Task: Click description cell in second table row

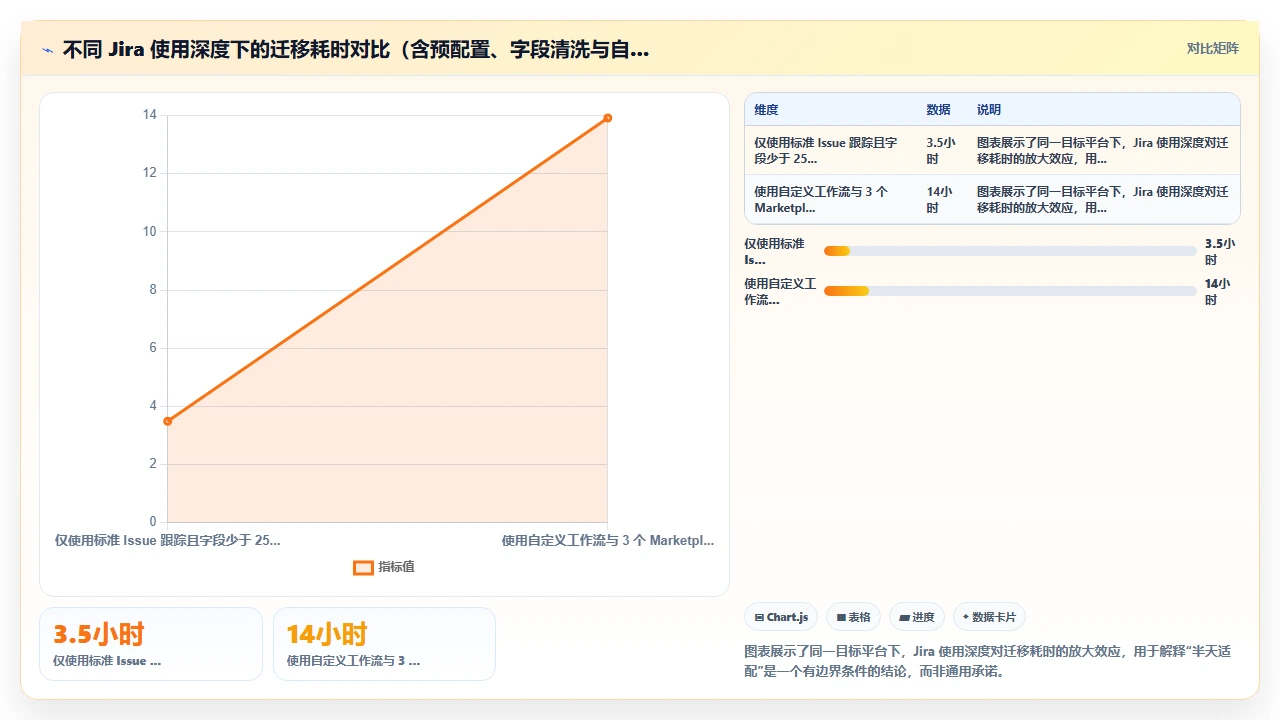Action: (x=1102, y=200)
